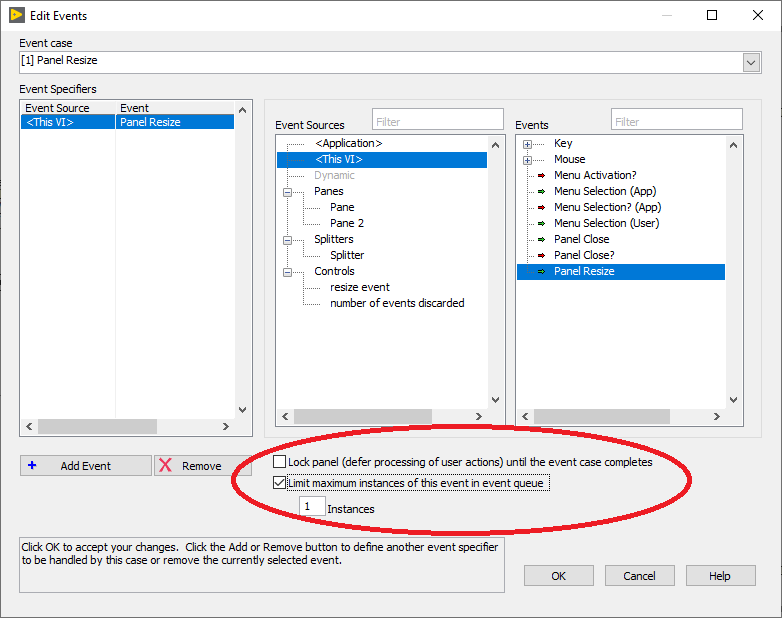This screenshot has height=618, width=782.
Task: Select <Application> in Event Sources
Action: tap(349, 143)
